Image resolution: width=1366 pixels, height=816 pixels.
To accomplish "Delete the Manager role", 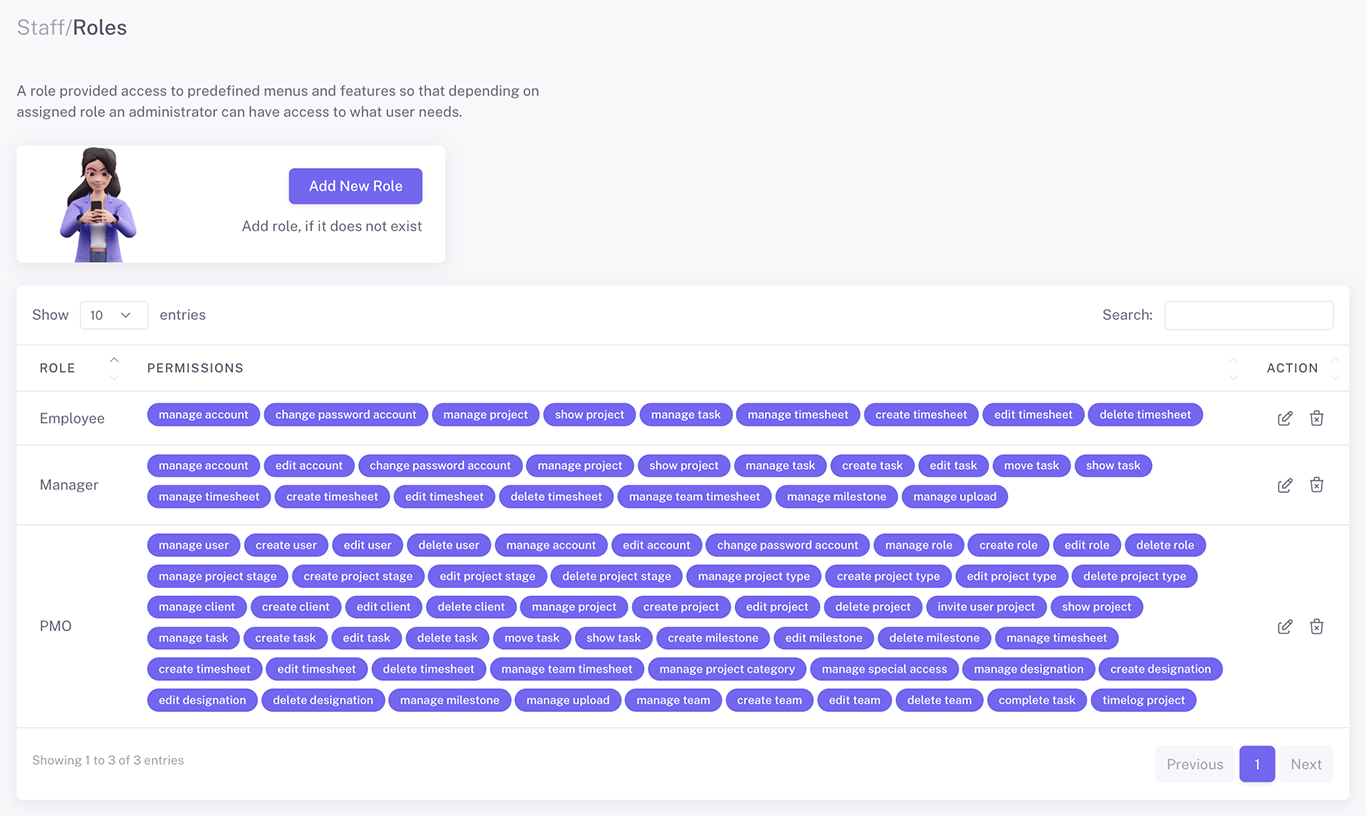I will pyautogui.click(x=1317, y=485).
